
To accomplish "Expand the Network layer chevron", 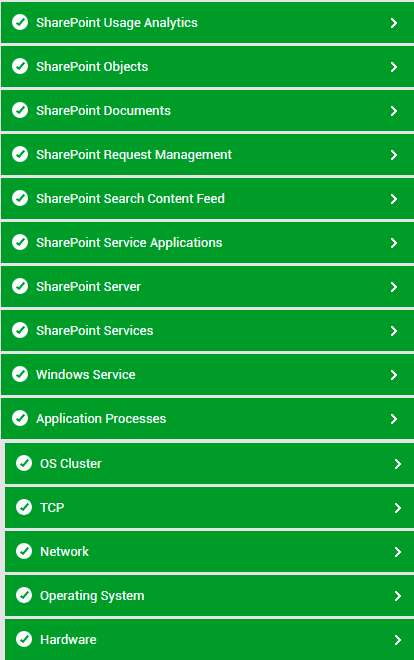I will [x=398, y=552].
